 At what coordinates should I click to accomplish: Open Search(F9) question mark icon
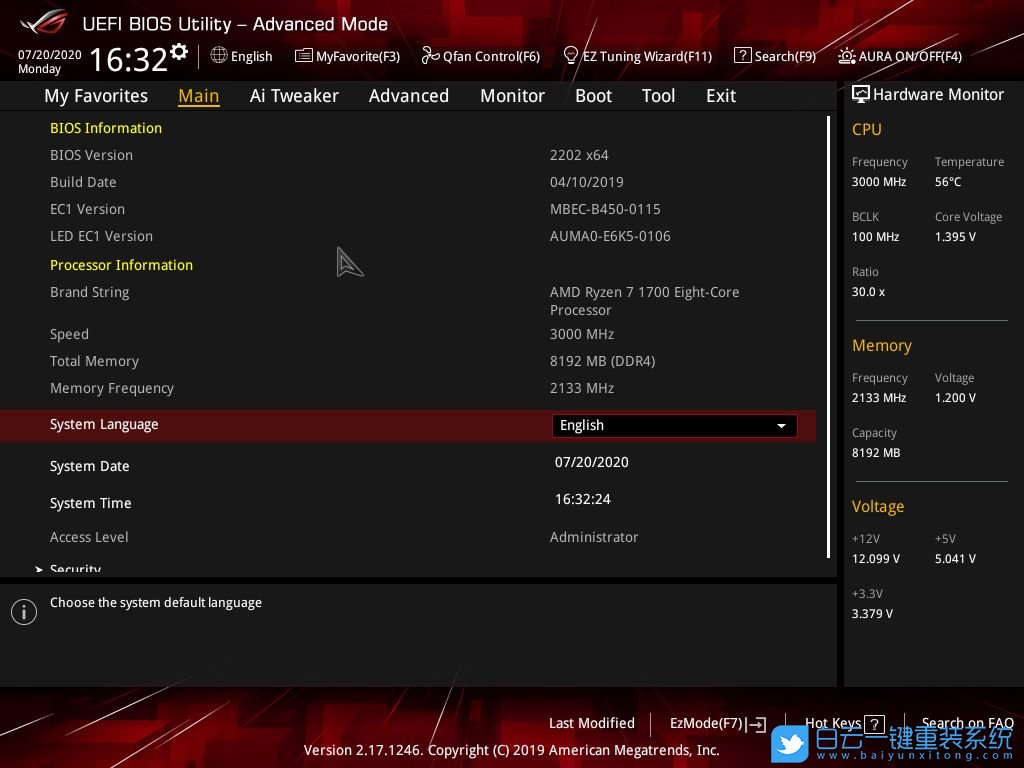click(x=742, y=56)
